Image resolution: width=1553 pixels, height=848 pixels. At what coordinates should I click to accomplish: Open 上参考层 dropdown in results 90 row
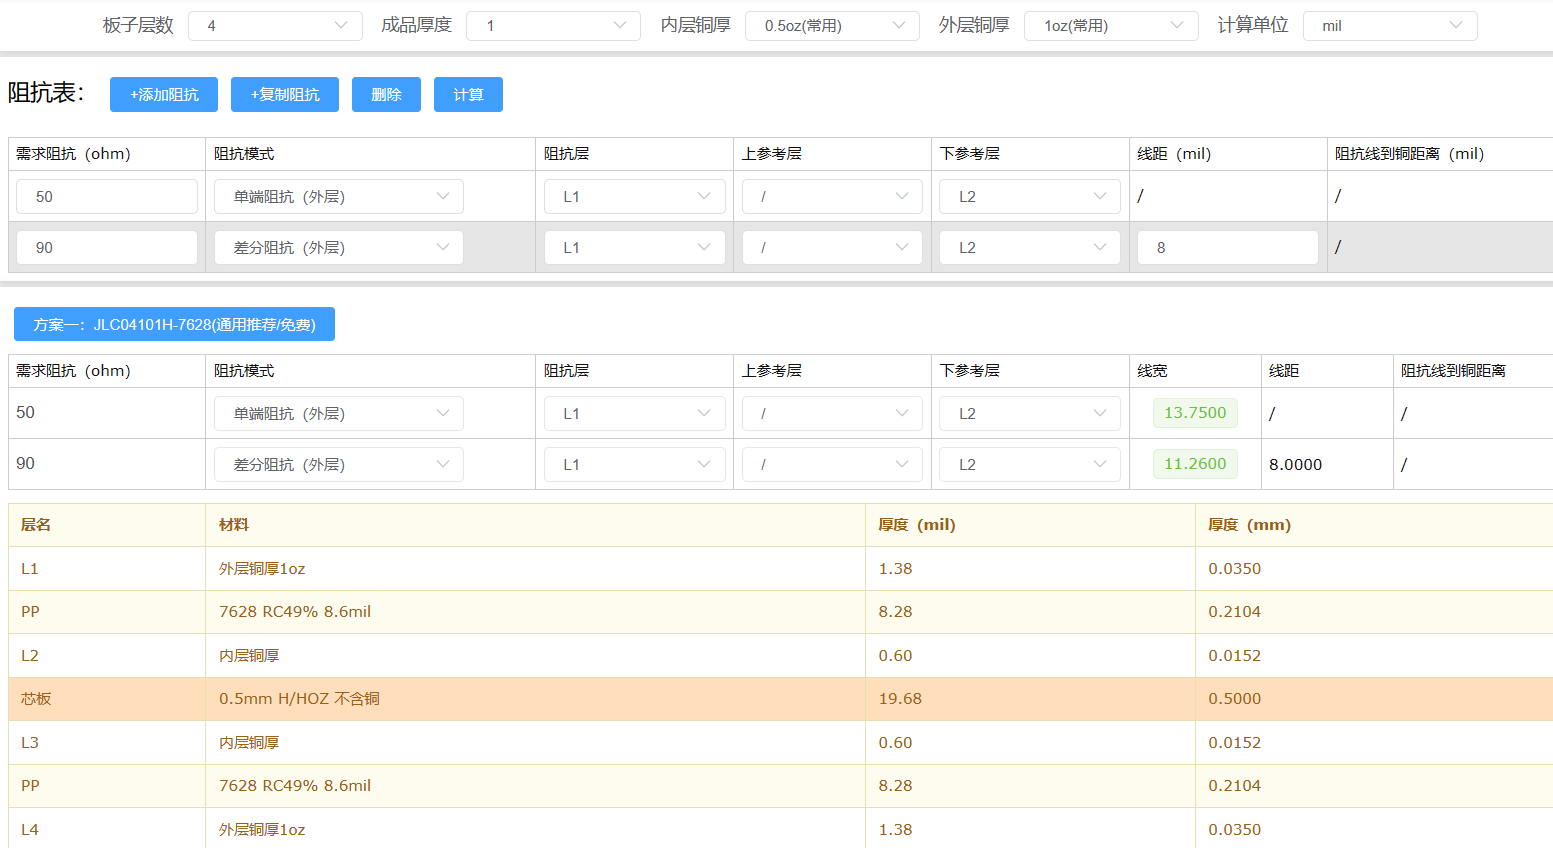(833, 464)
